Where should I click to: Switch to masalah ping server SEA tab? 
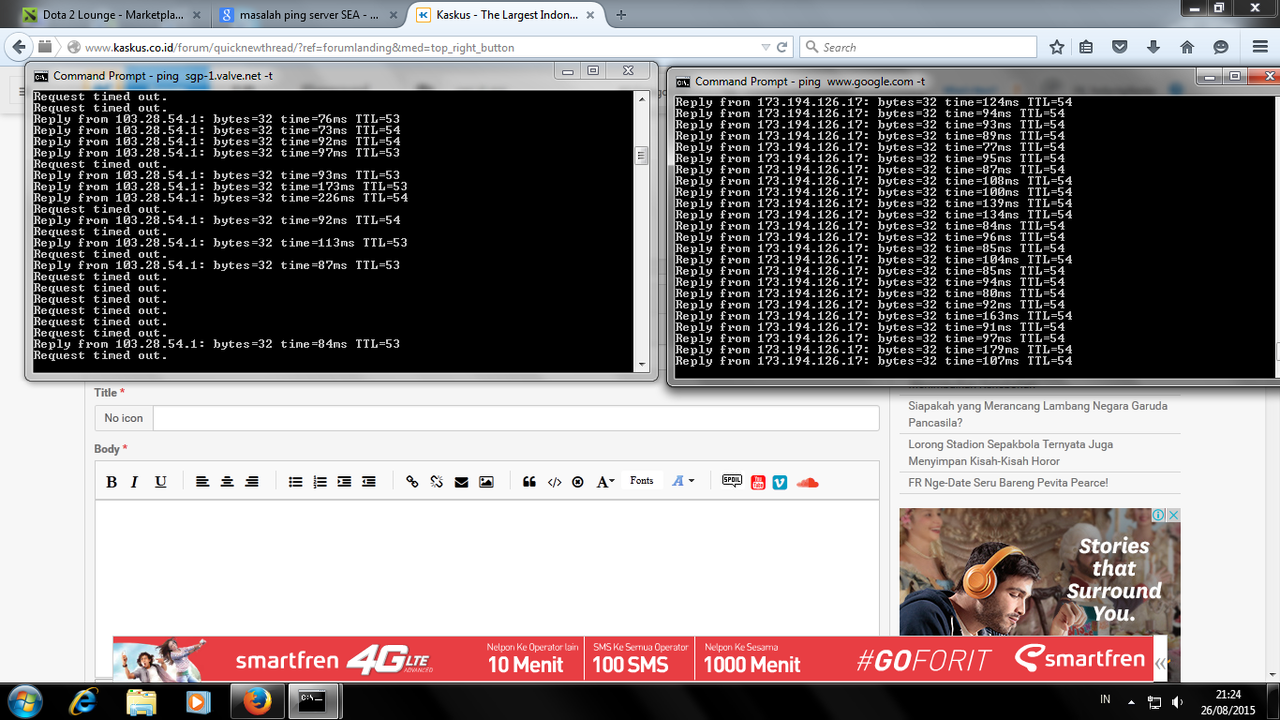[308, 15]
